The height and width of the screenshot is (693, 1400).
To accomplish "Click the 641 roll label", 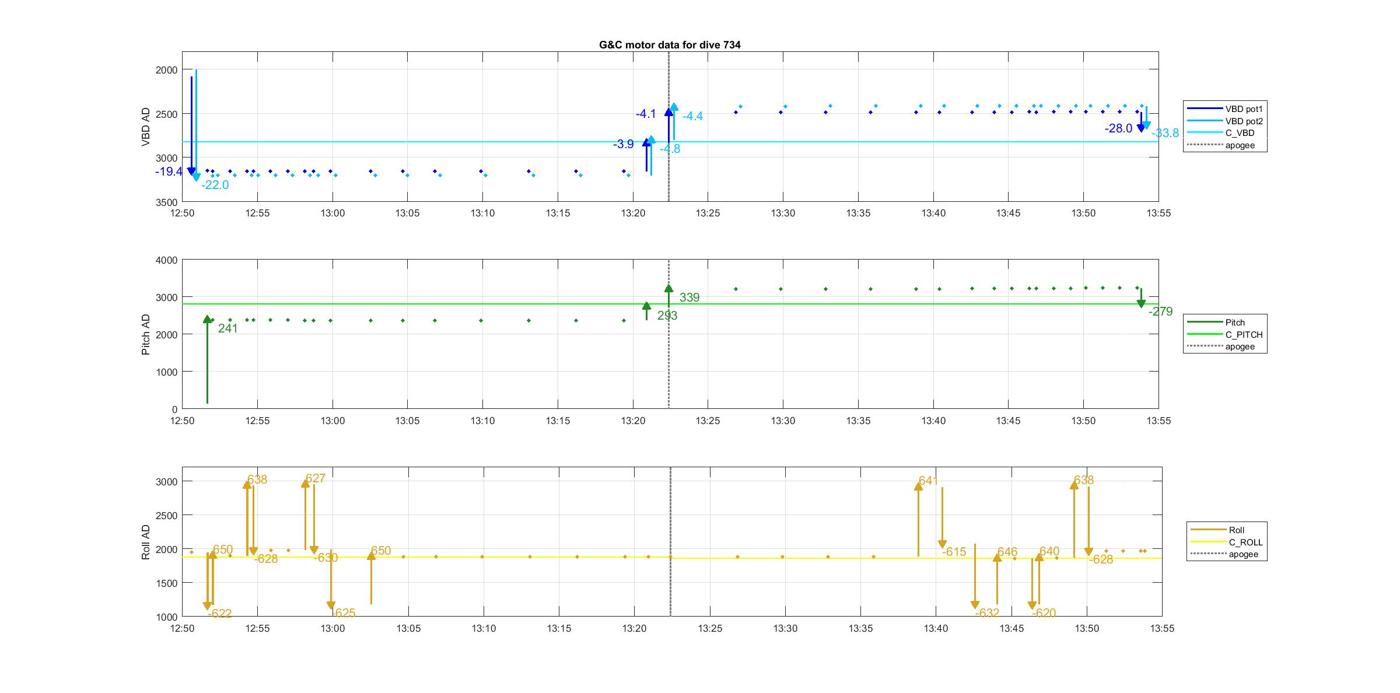I will pos(928,481).
